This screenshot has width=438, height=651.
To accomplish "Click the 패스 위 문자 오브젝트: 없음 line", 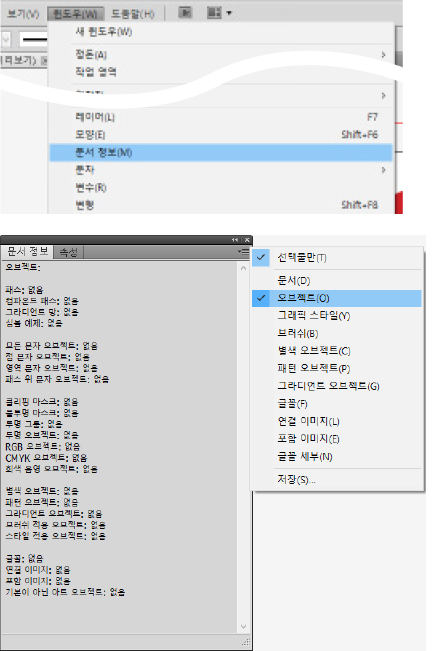I will pos(57,379).
